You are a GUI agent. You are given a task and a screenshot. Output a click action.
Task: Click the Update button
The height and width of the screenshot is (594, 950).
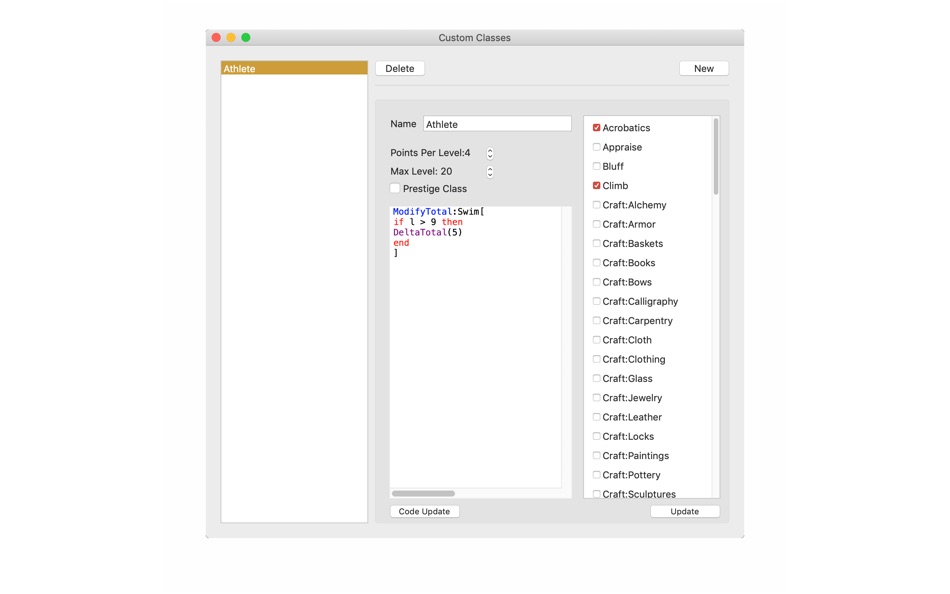click(x=685, y=512)
